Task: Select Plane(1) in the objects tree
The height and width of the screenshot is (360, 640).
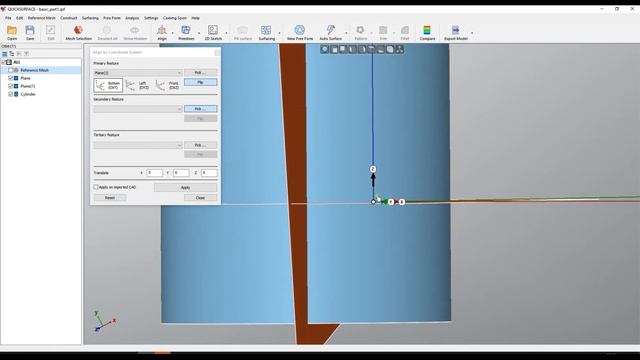Action: (x=27, y=86)
